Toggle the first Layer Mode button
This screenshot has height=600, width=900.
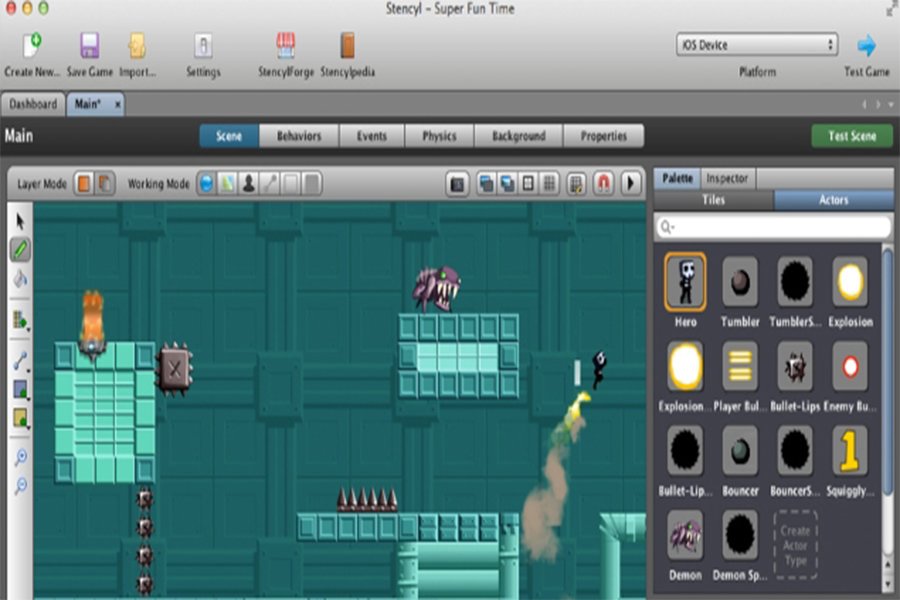84,184
